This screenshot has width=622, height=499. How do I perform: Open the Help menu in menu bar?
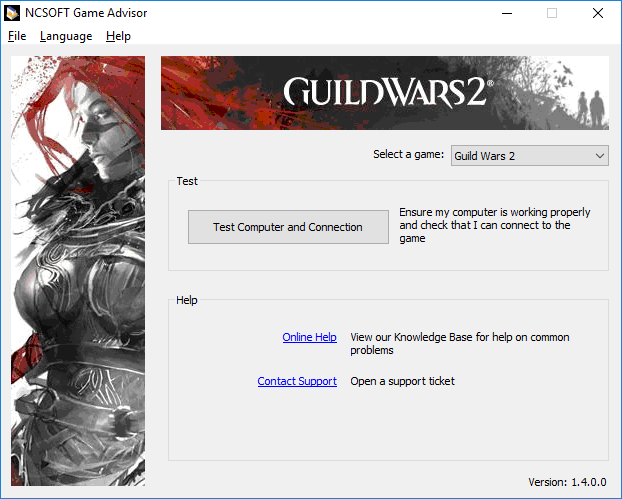(118, 36)
